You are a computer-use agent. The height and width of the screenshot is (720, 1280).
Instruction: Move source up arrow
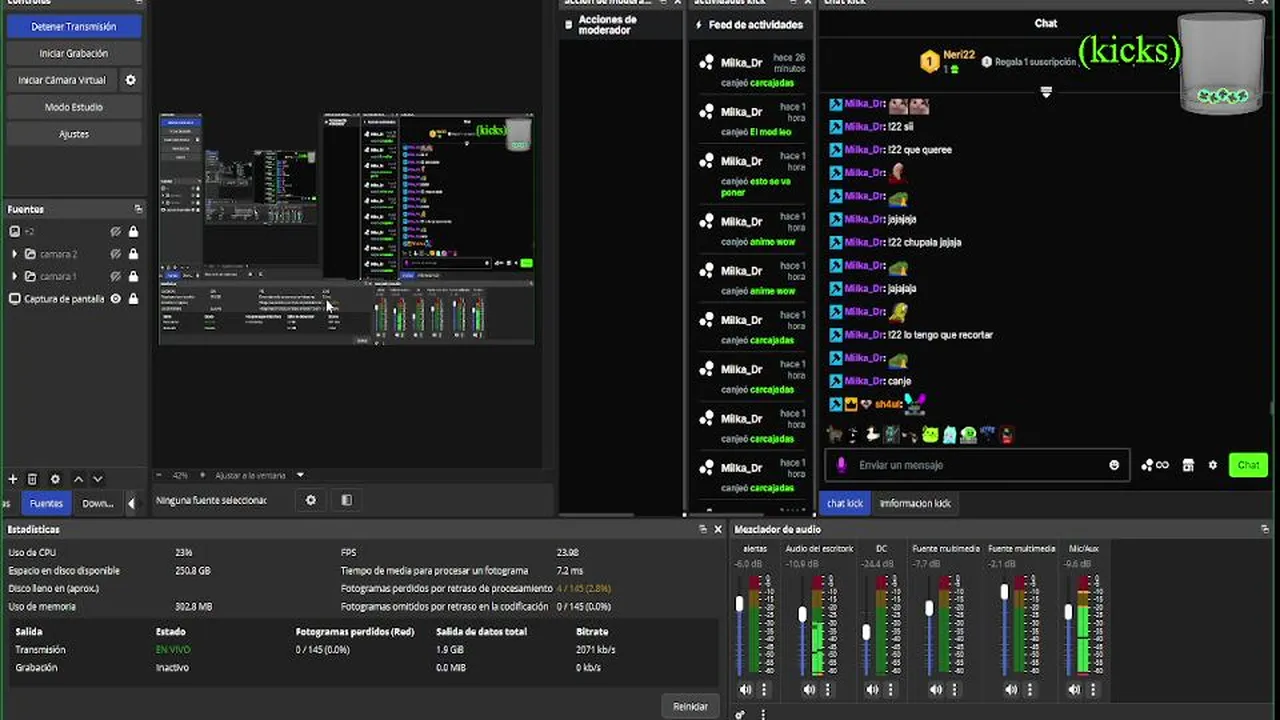(x=78, y=479)
